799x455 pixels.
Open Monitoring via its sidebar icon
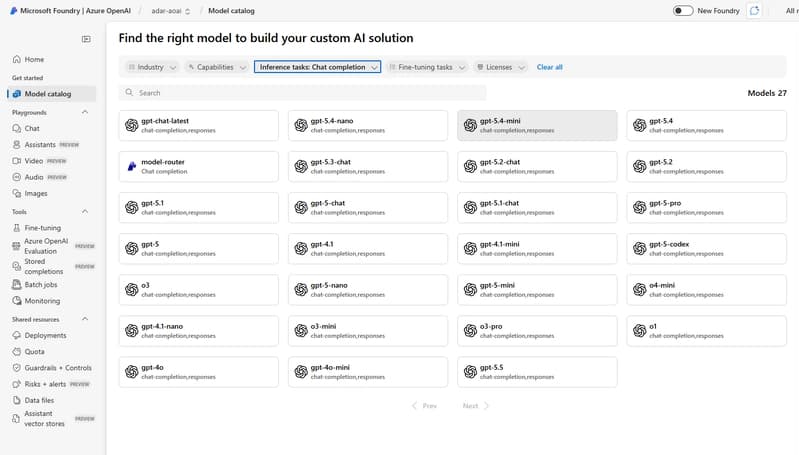17,301
